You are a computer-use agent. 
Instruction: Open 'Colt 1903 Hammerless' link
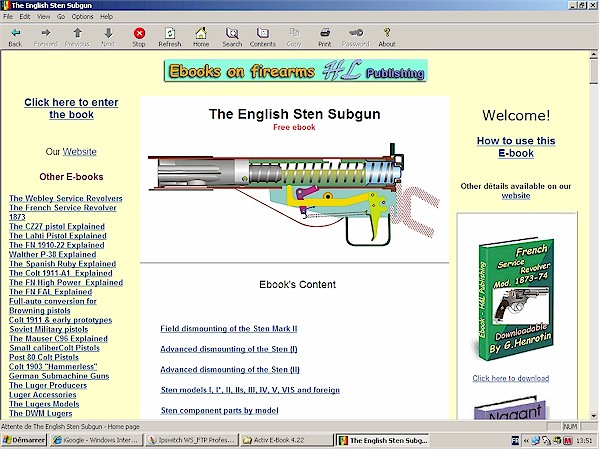[53, 367]
